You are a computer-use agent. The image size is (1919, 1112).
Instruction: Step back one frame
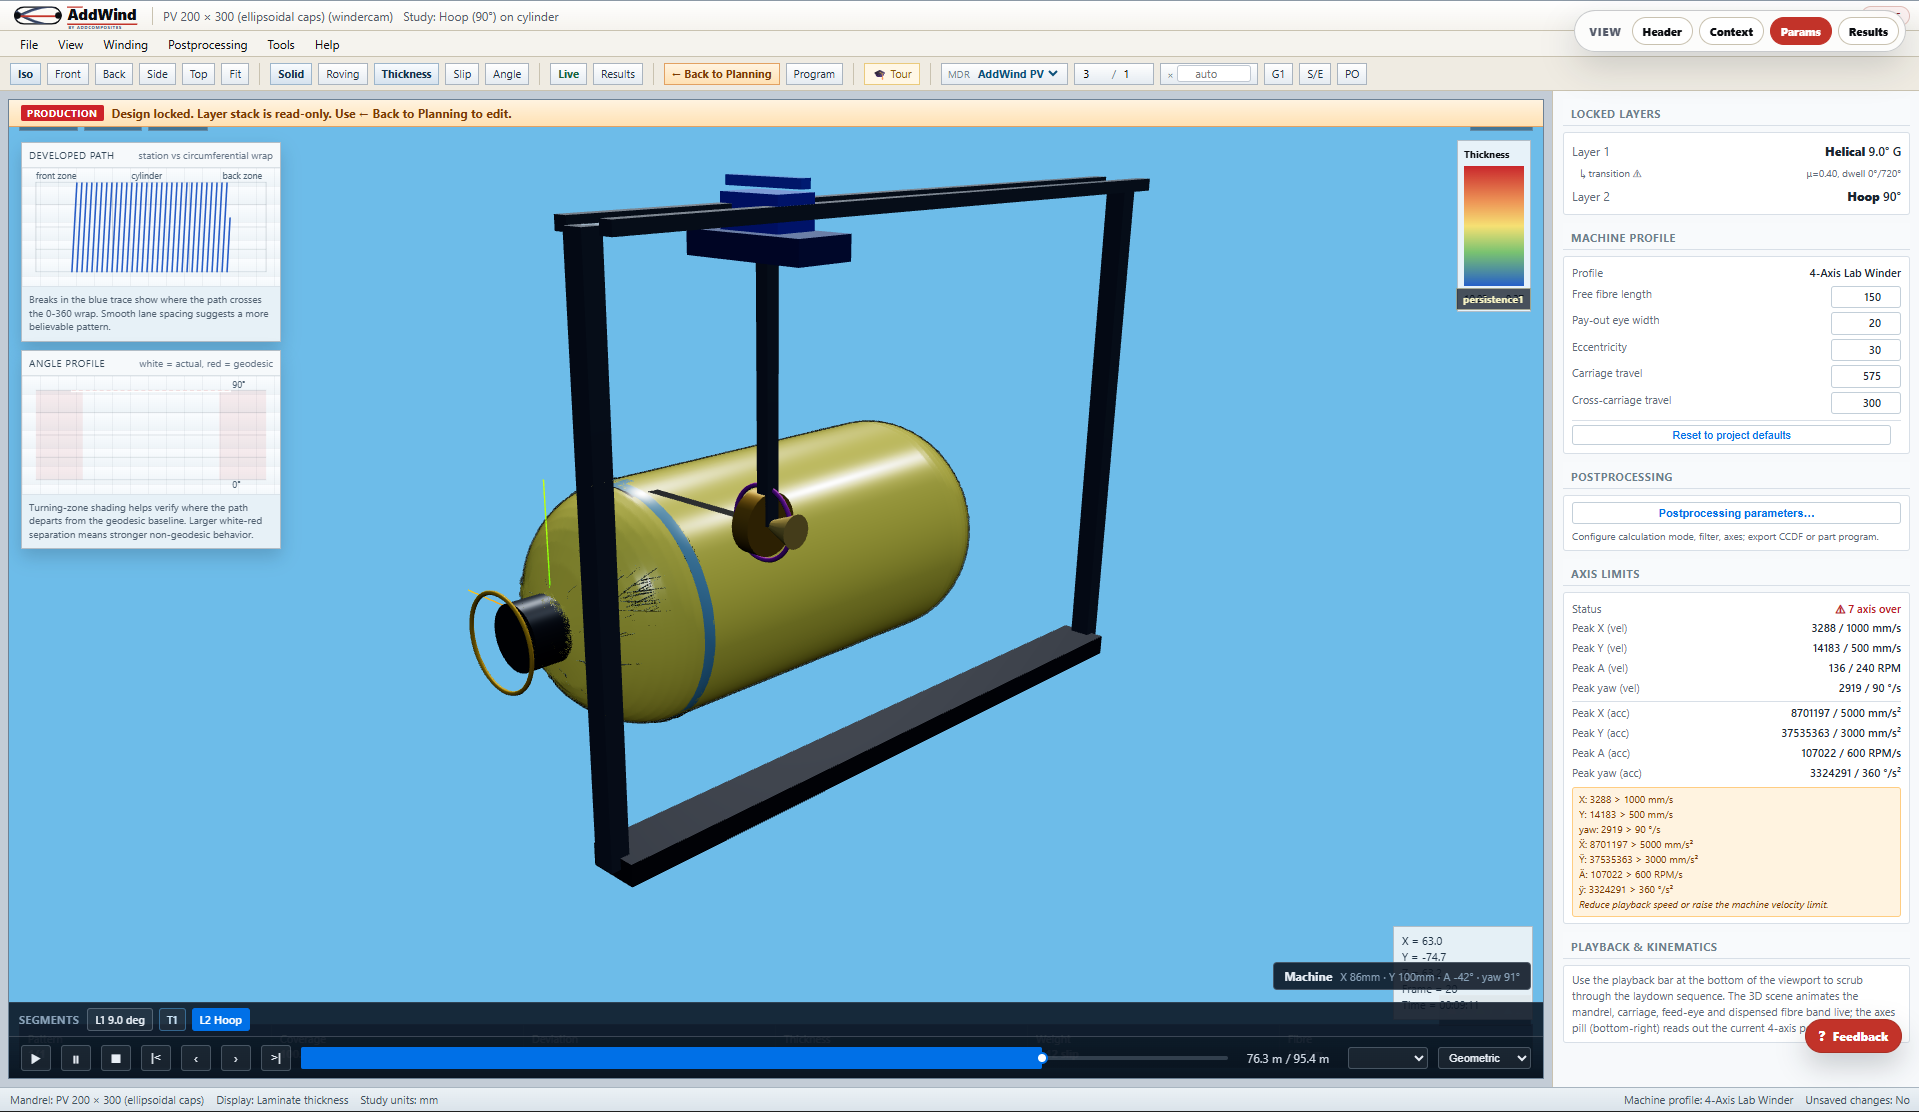click(x=196, y=1058)
